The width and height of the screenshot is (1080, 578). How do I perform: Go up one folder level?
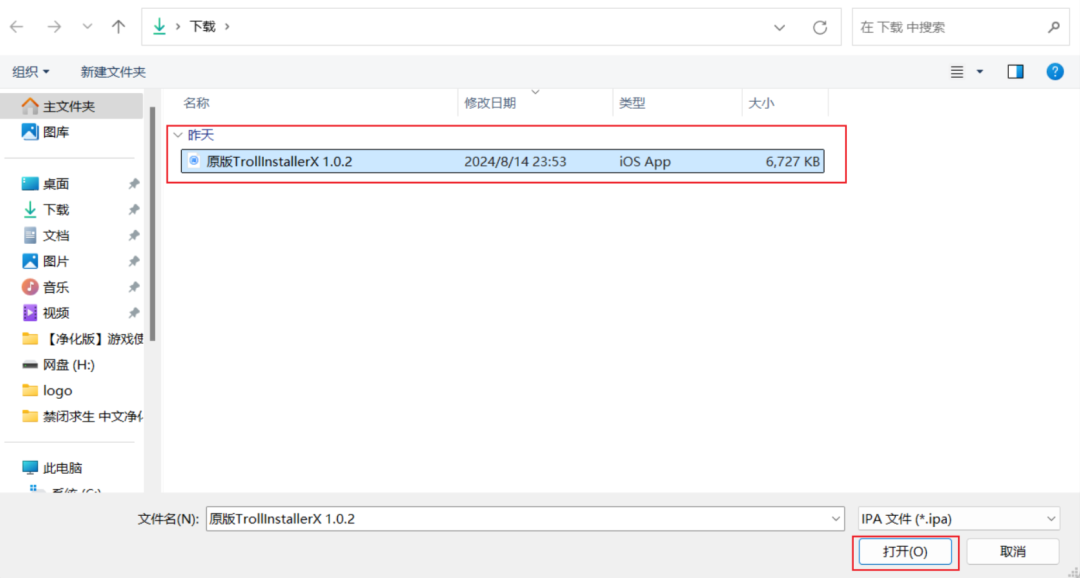(x=118, y=27)
